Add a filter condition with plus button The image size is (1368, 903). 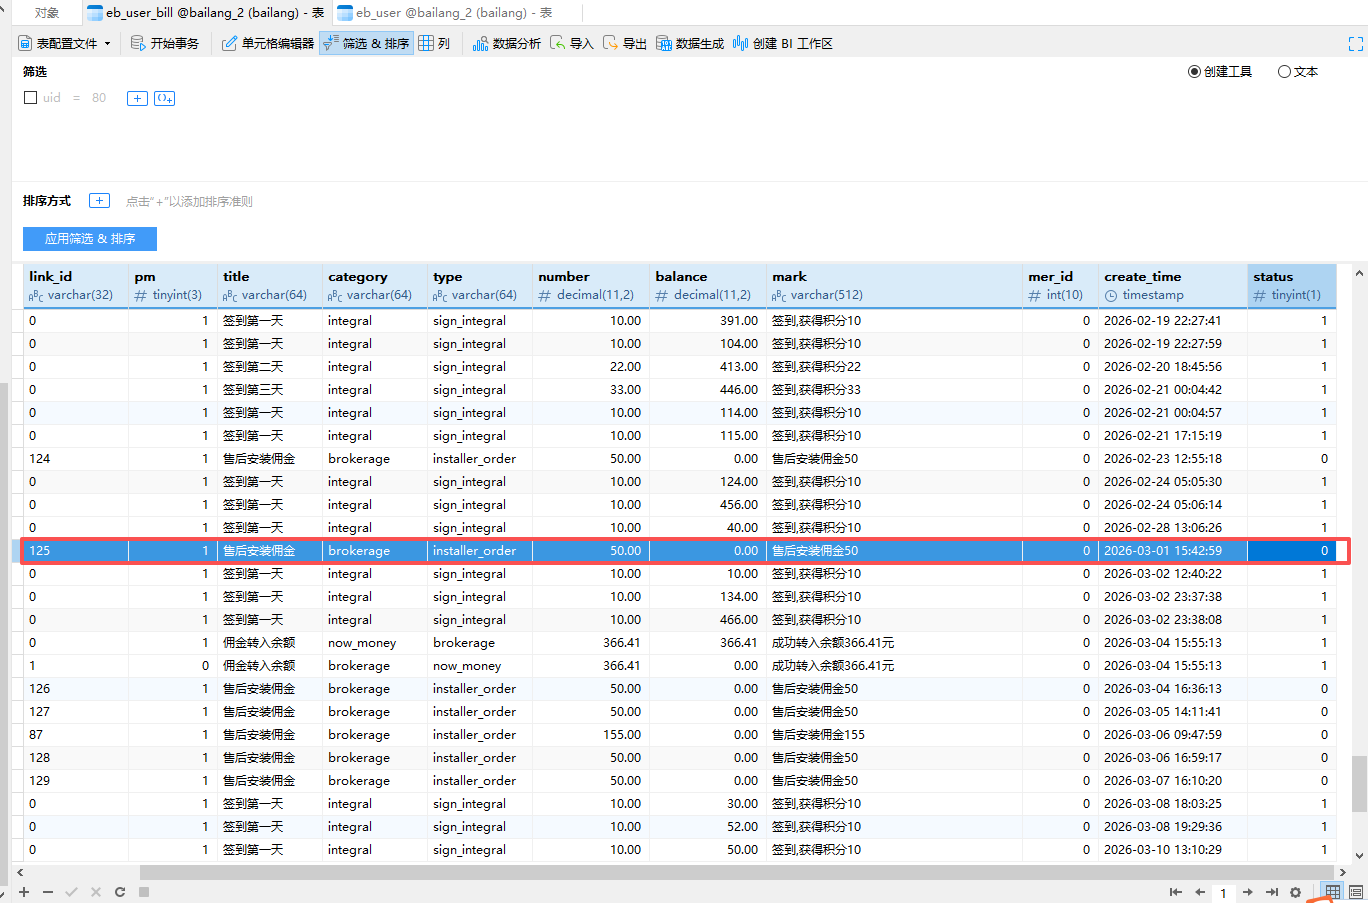click(x=137, y=98)
